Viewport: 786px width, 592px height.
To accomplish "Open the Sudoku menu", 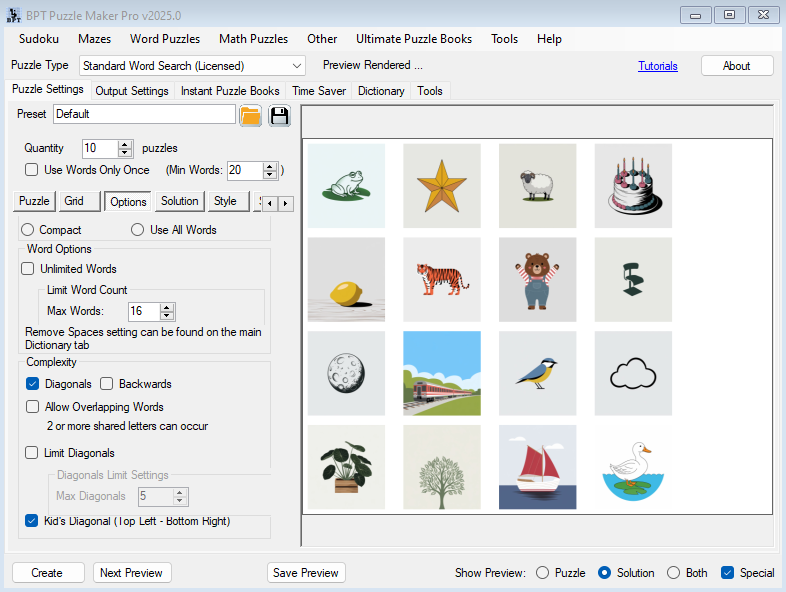I will (39, 39).
